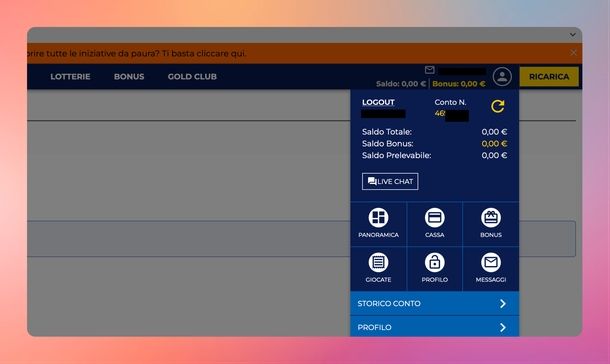Open the Bonus navigation menu item
This screenshot has height=364, width=610.
click(x=129, y=77)
